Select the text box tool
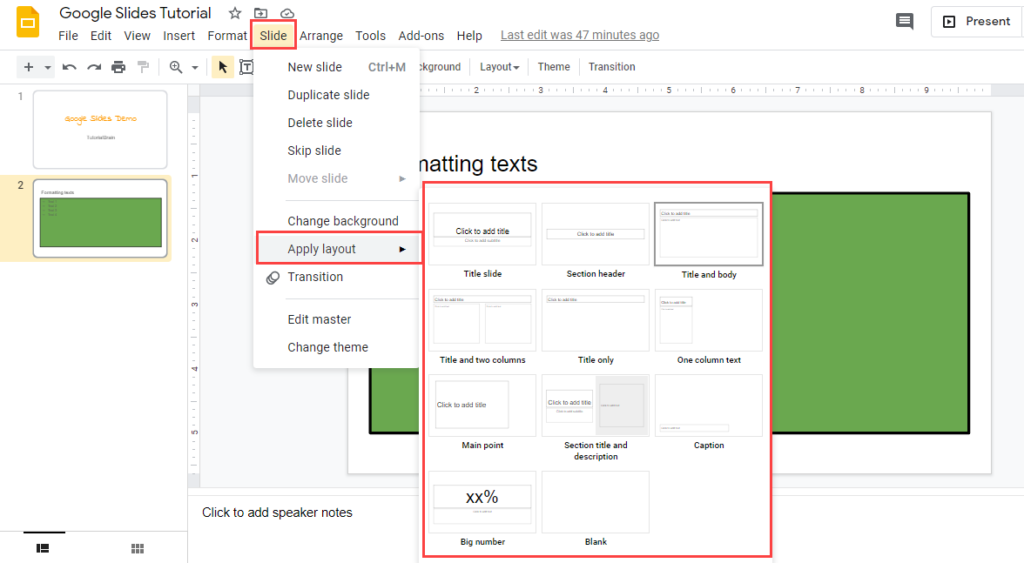Image resolution: width=1024 pixels, height=563 pixels. (246, 67)
